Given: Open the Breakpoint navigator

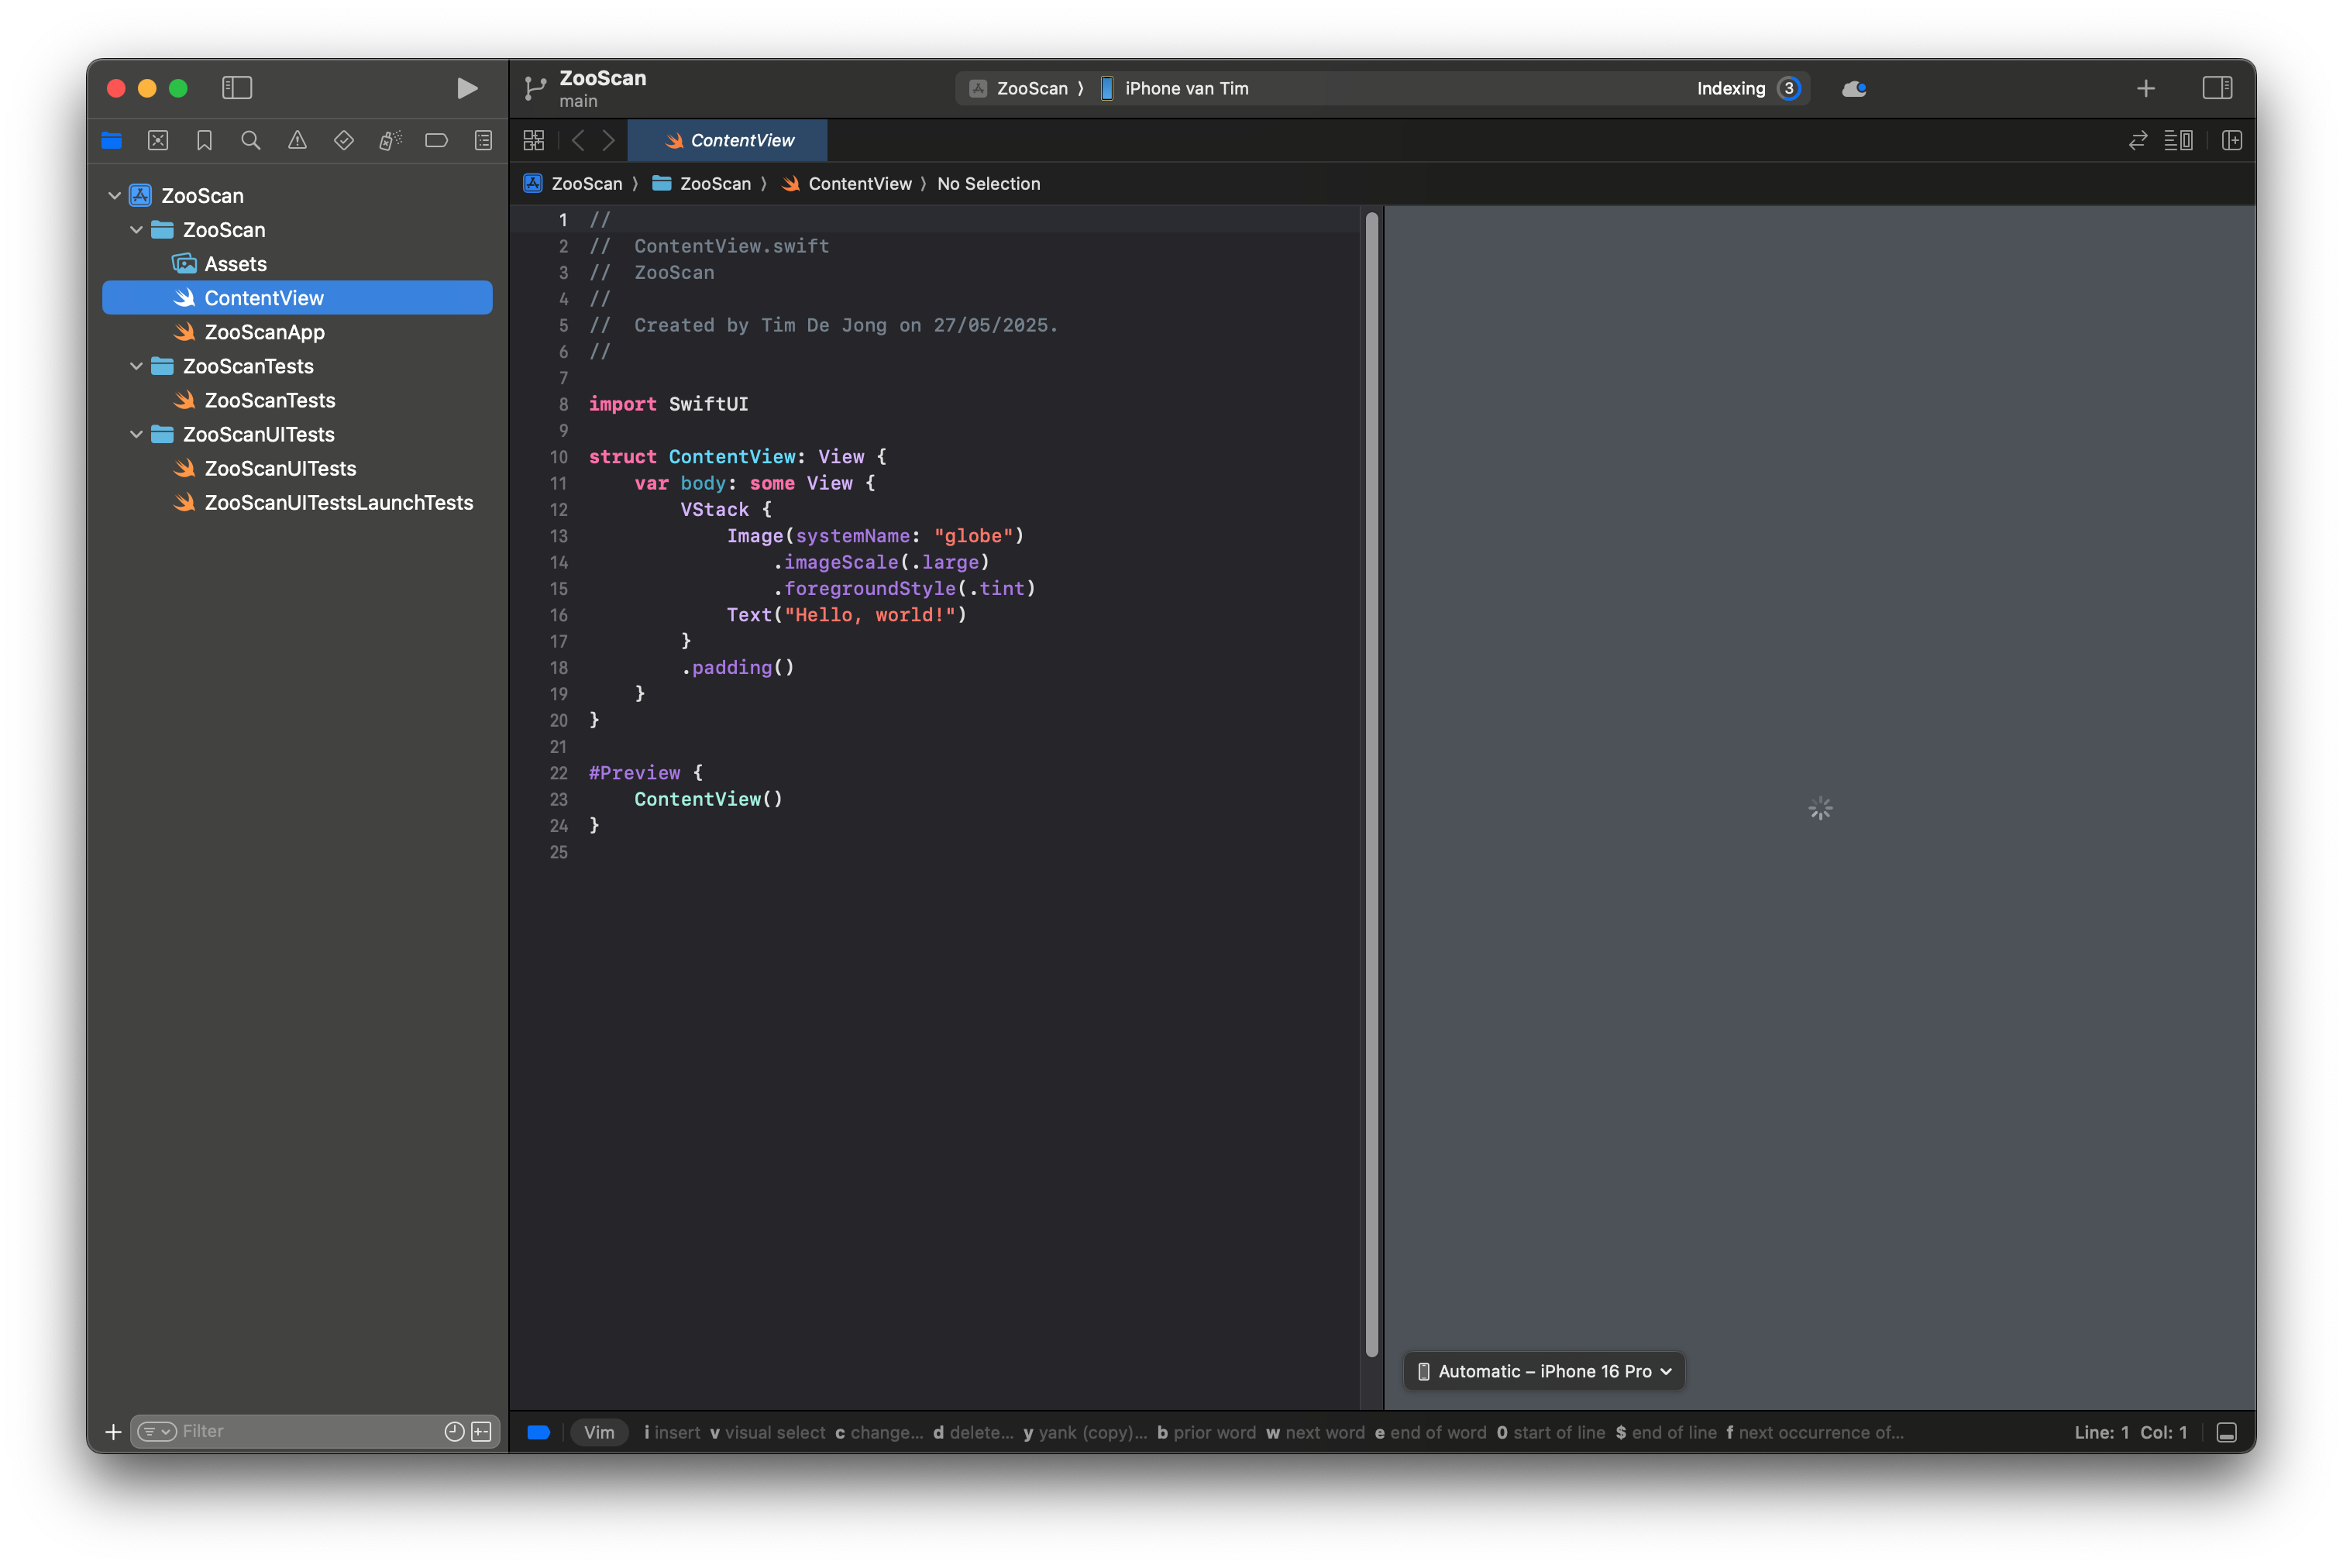Looking at the screenshot, I should 437,141.
